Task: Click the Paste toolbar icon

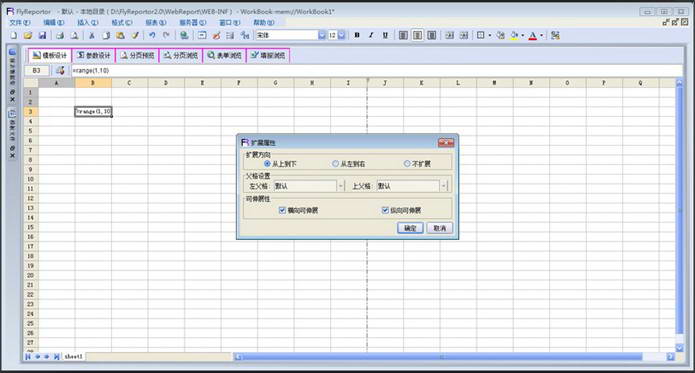Action: pyautogui.click(x=120, y=35)
